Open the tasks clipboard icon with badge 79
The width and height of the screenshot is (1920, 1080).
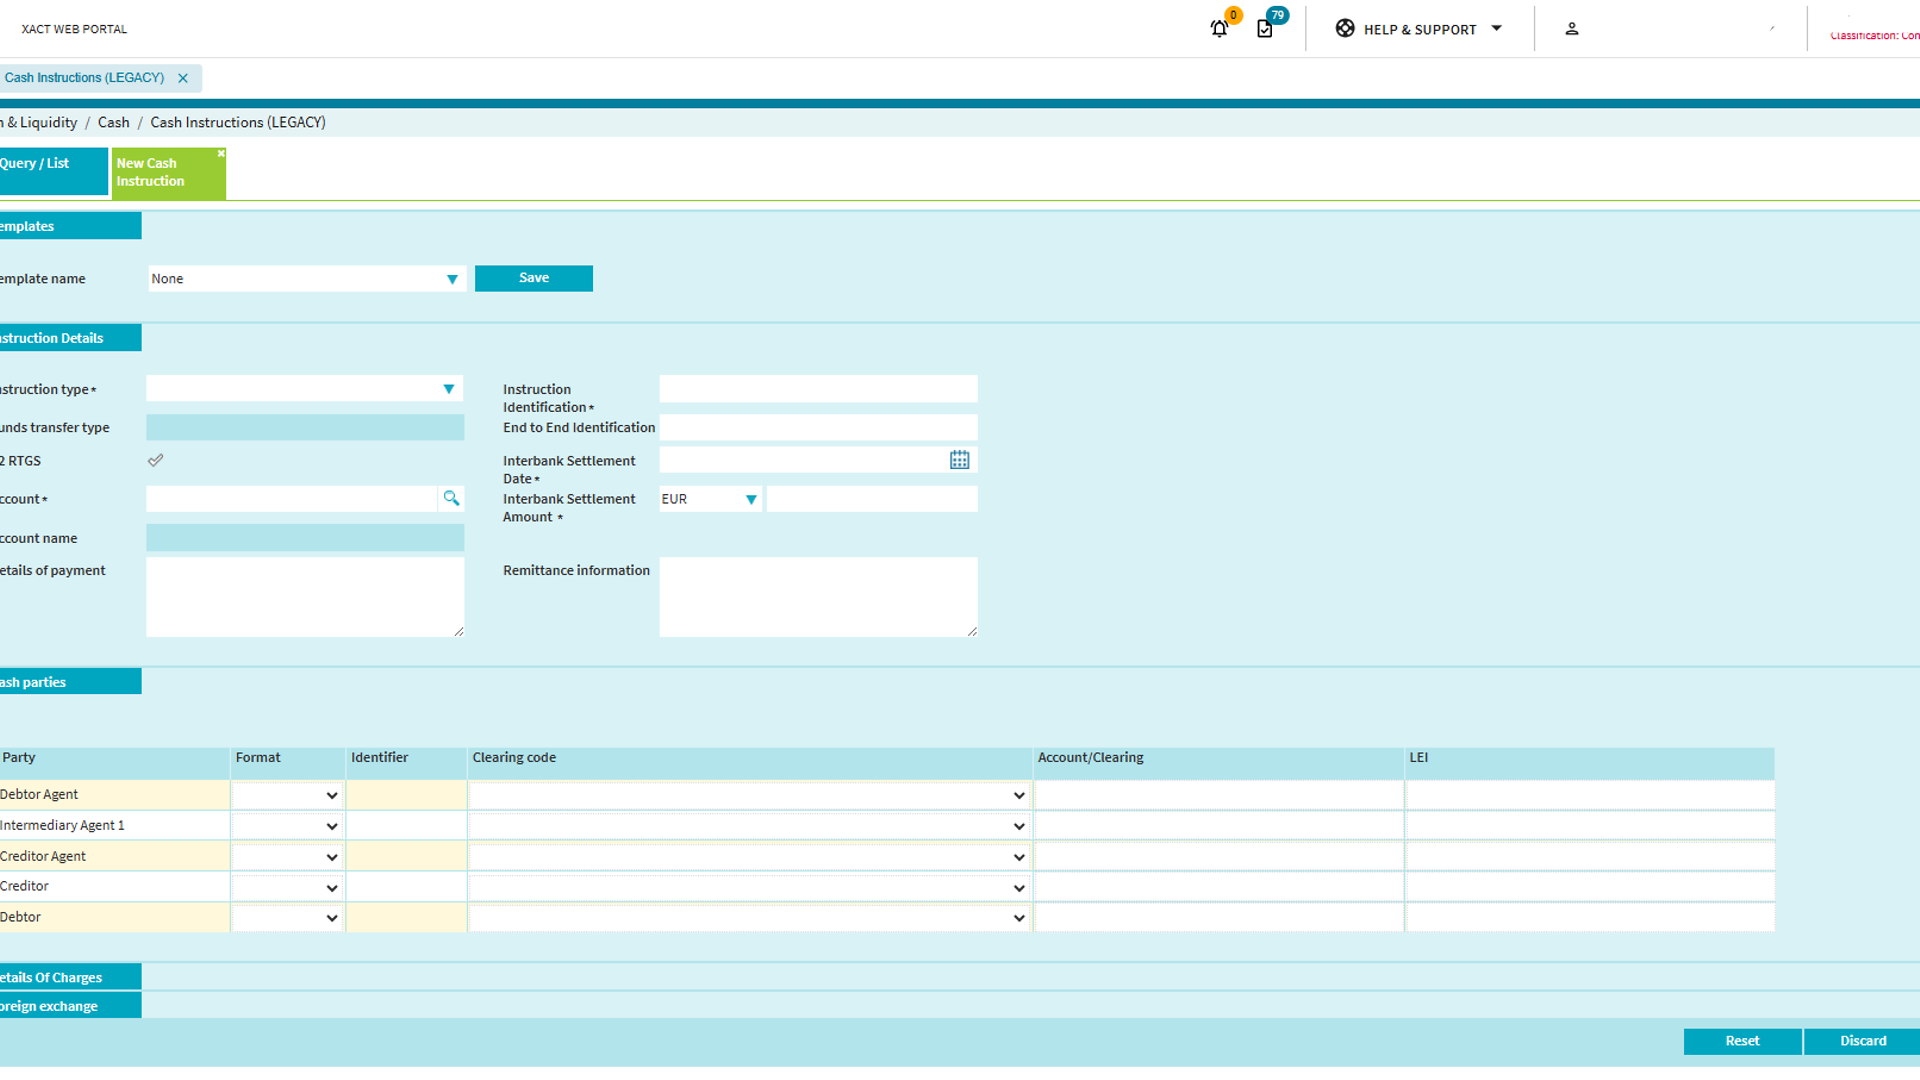(1265, 29)
